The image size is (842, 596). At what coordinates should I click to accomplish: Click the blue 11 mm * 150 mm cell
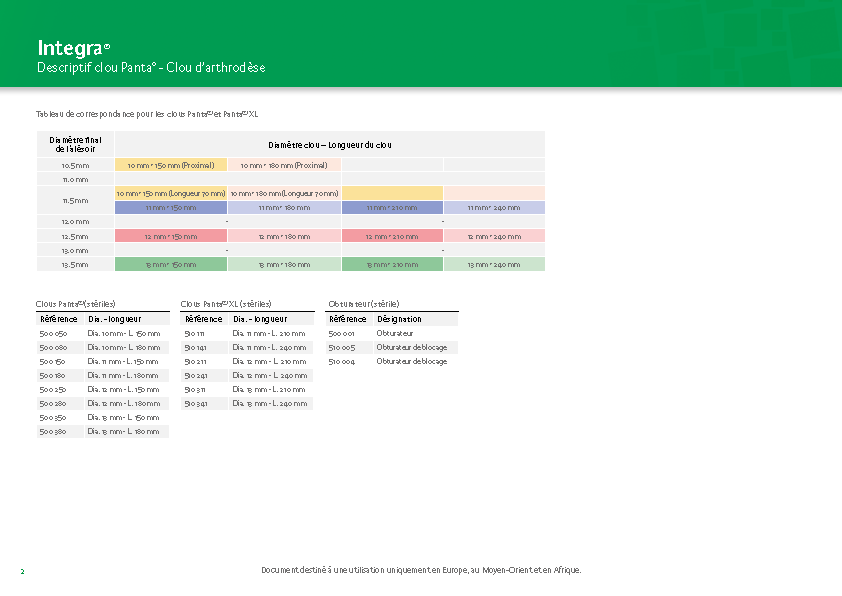[171, 208]
